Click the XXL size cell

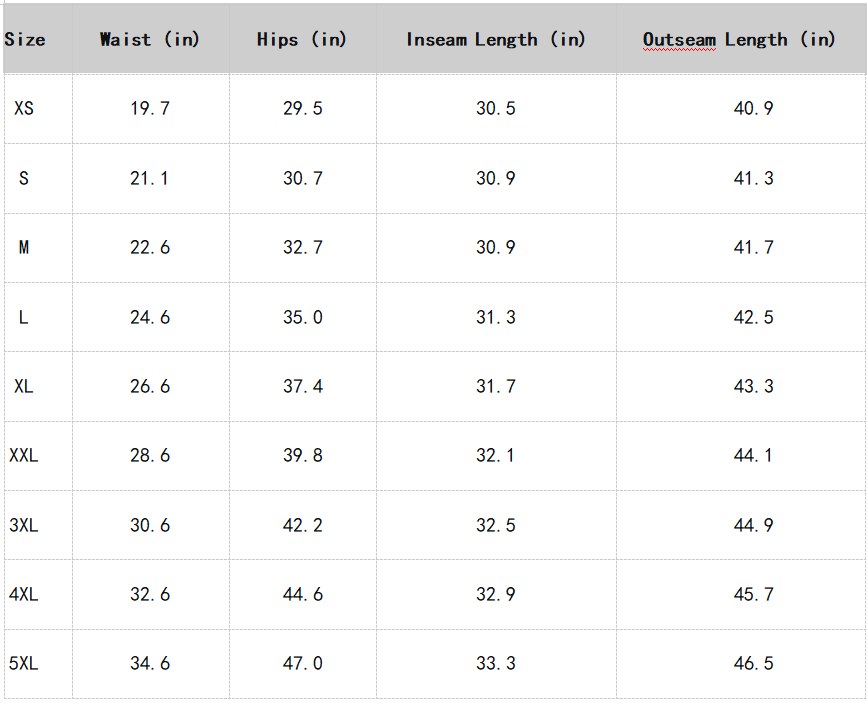(x=24, y=455)
